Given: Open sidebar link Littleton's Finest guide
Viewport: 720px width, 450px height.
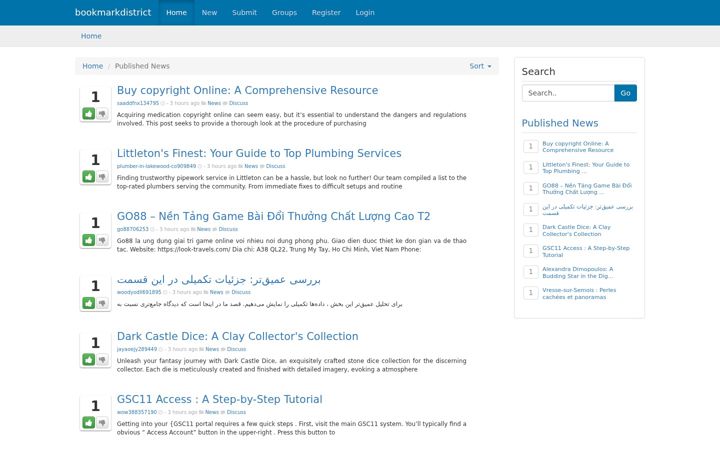Looking at the screenshot, I should (x=586, y=168).
